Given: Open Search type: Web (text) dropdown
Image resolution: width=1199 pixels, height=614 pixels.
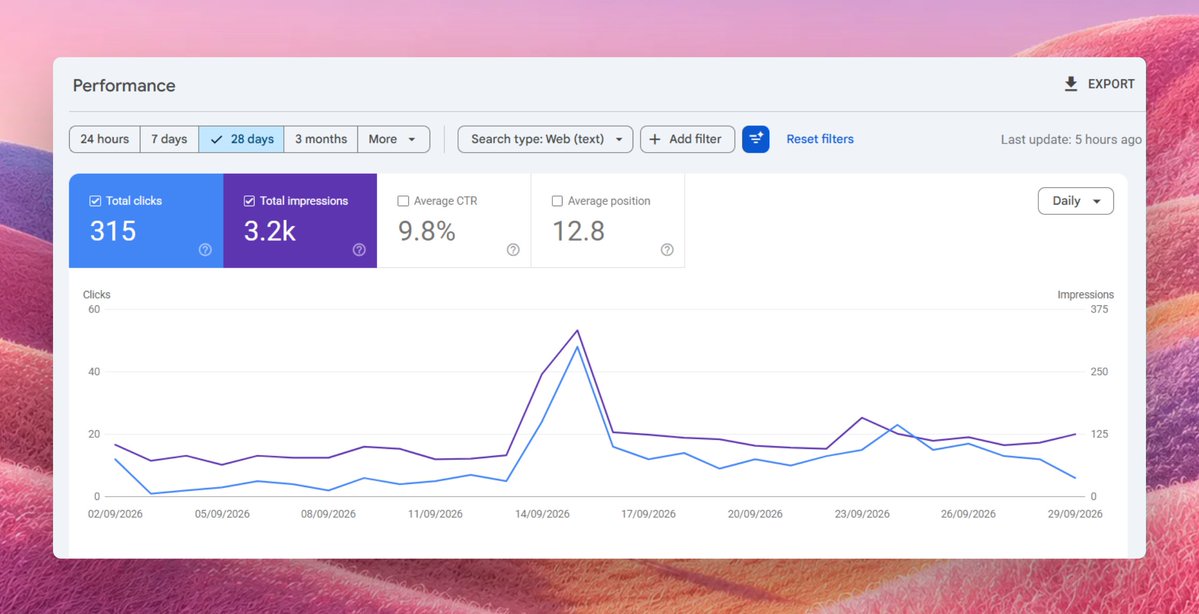Looking at the screenshot, I should click(545, 139).
